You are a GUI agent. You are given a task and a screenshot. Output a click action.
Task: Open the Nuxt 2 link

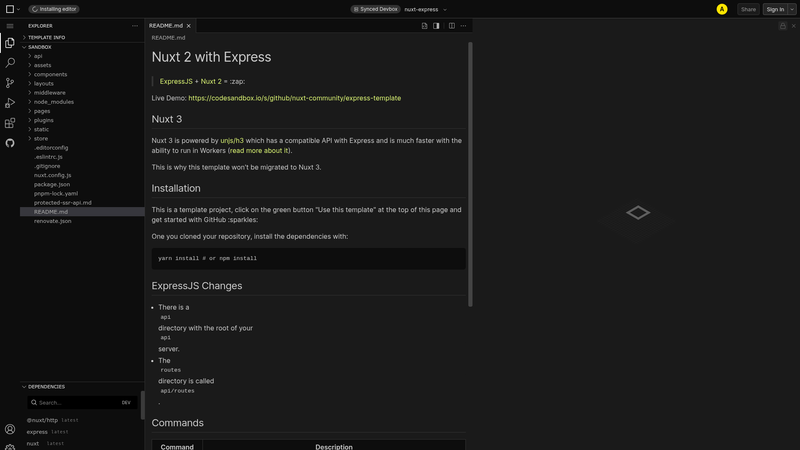coord(211,82)
